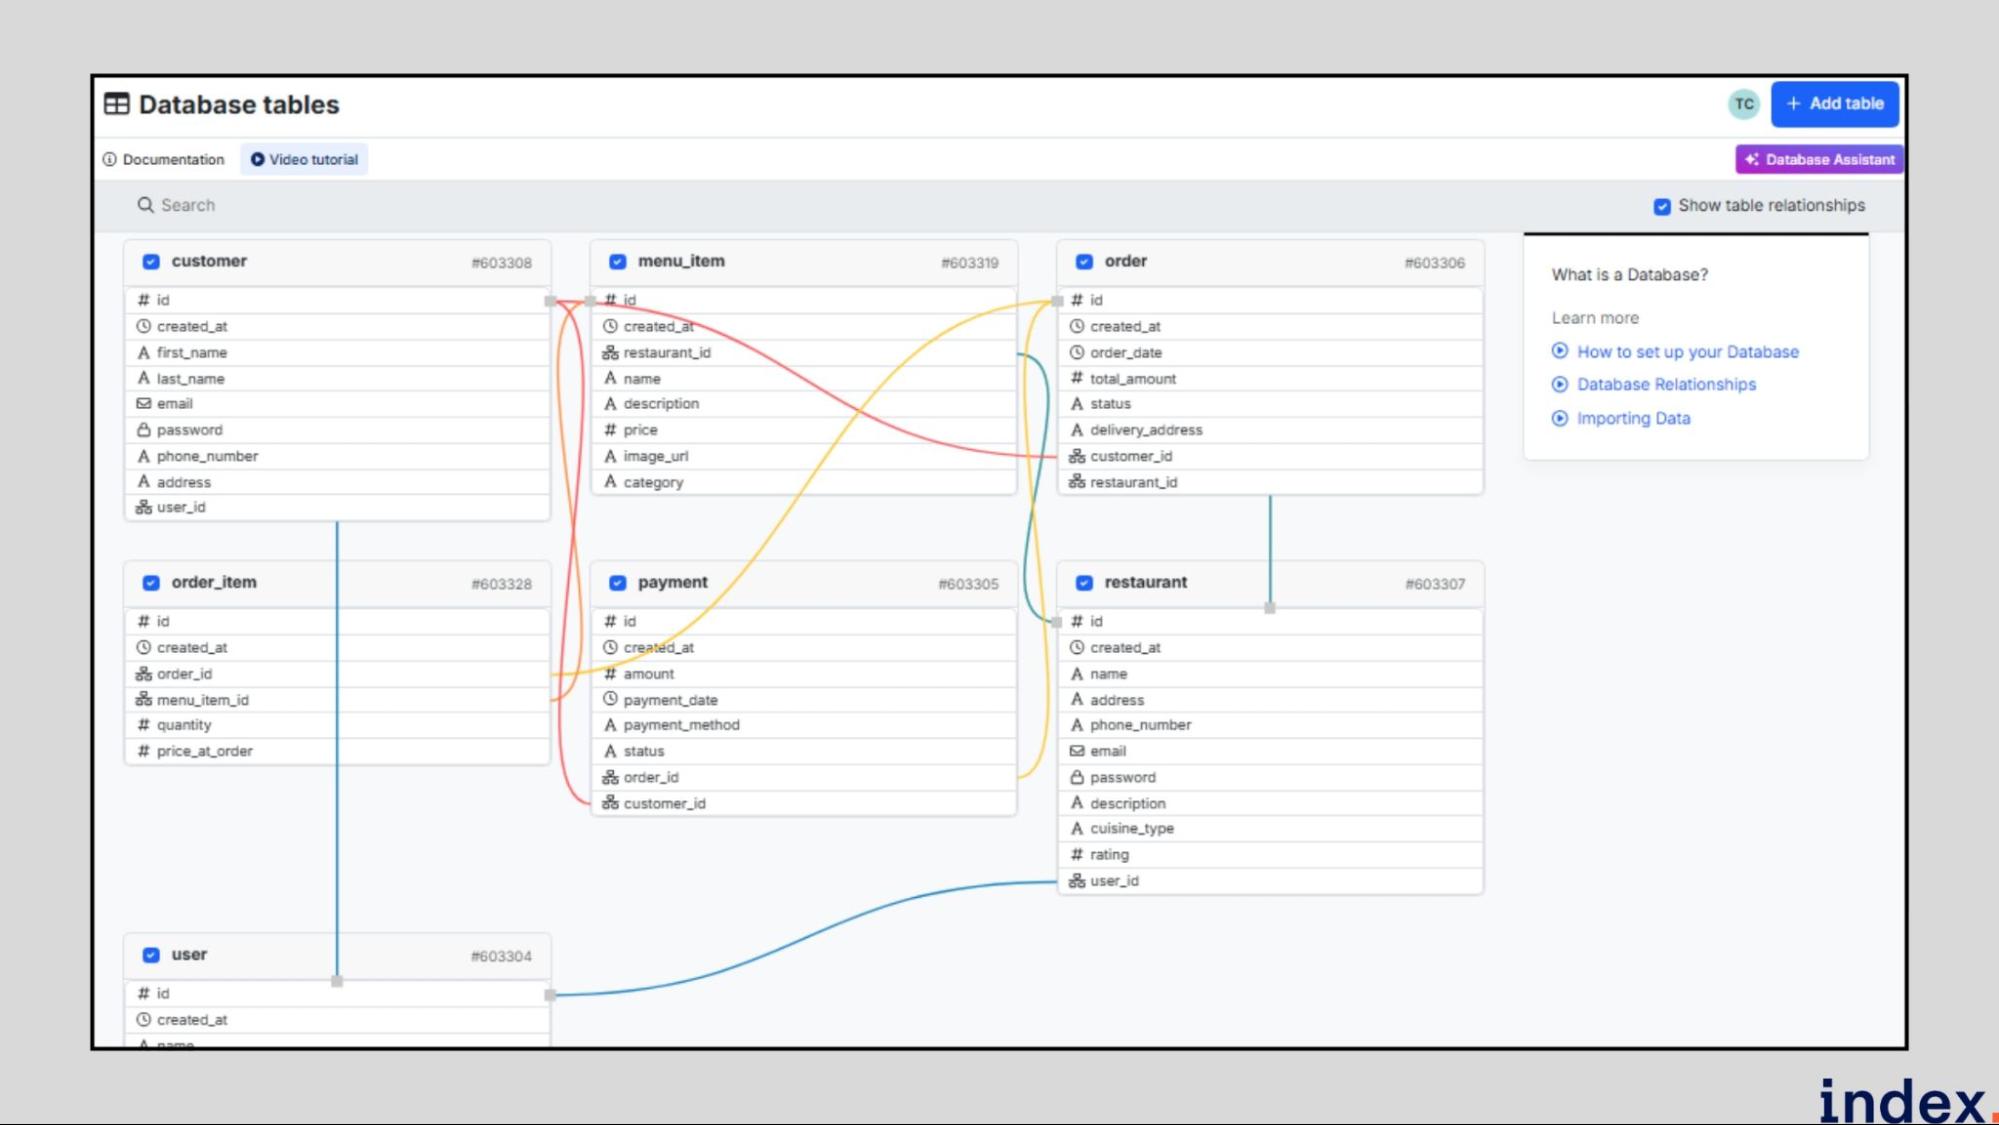
Task: Toggle the customer table checkbox
Action: click(151, 262)
